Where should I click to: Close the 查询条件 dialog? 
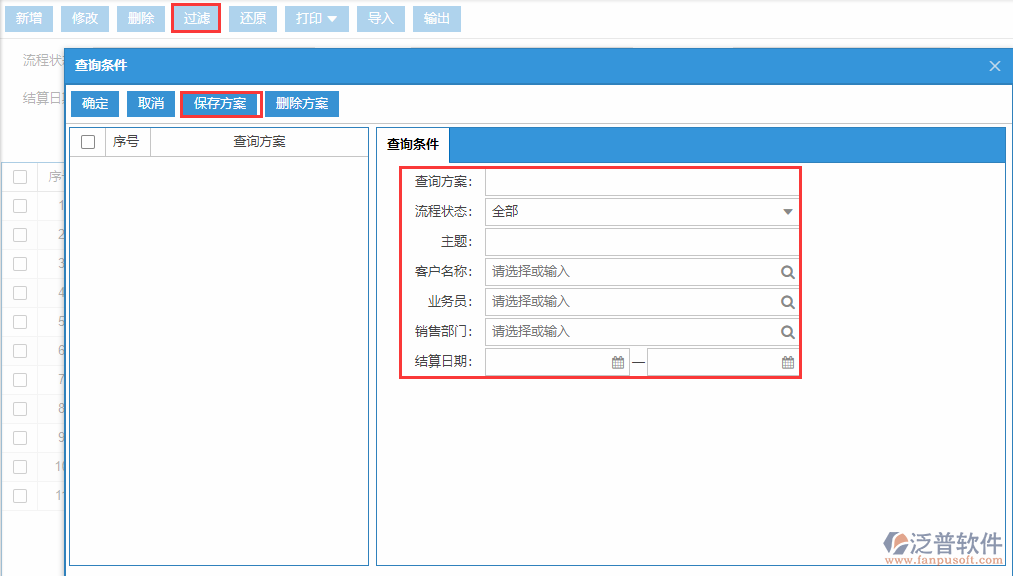coord(994,65)
